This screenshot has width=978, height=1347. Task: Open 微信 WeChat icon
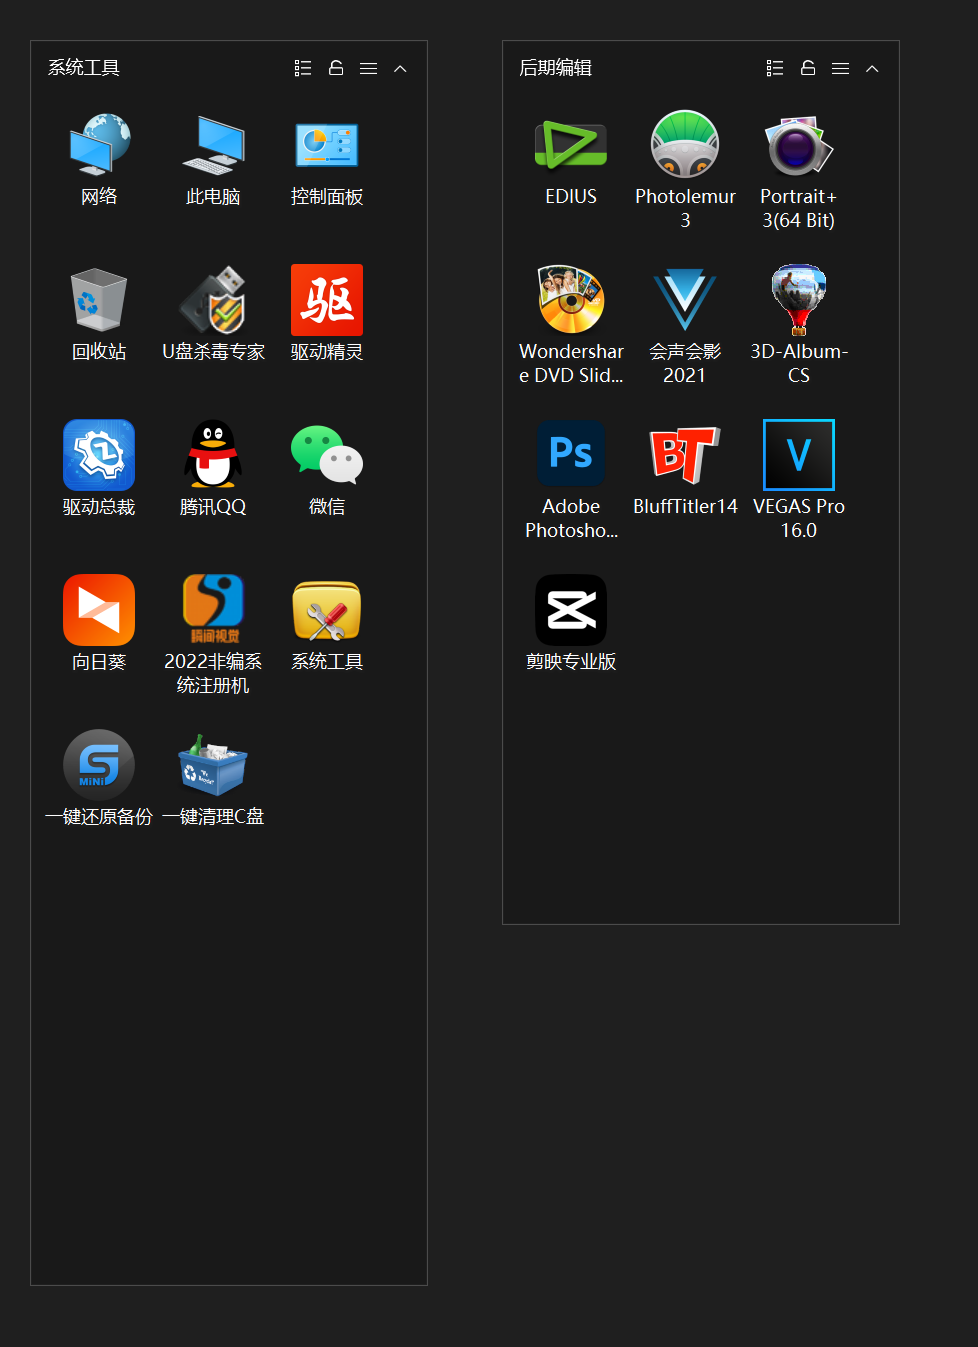coord(327,455)
